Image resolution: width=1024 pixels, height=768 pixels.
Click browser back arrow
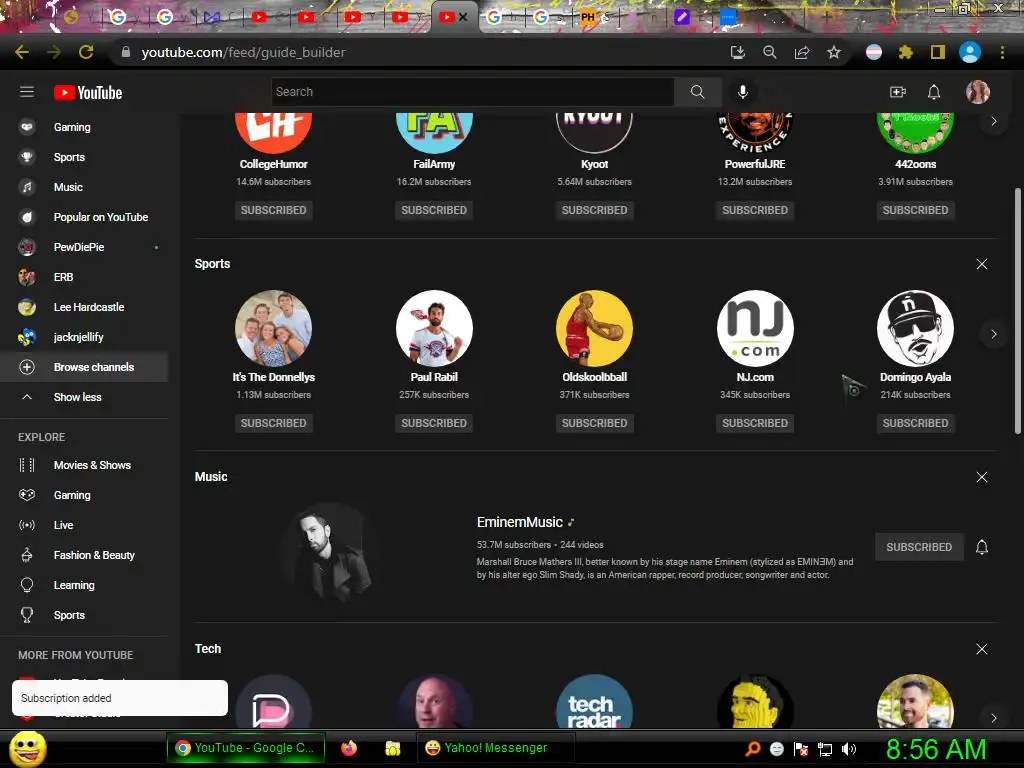click(x=22, y=52)
